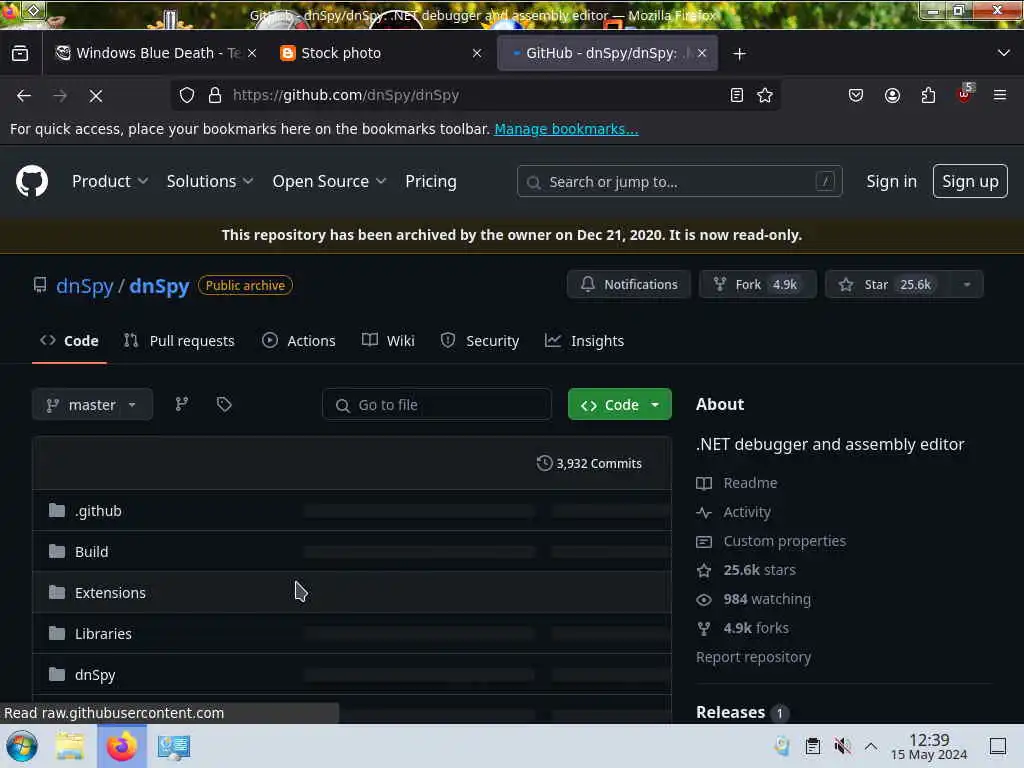View tags icon in repository toolbar

pyautogui.click(x=224, y=404)
